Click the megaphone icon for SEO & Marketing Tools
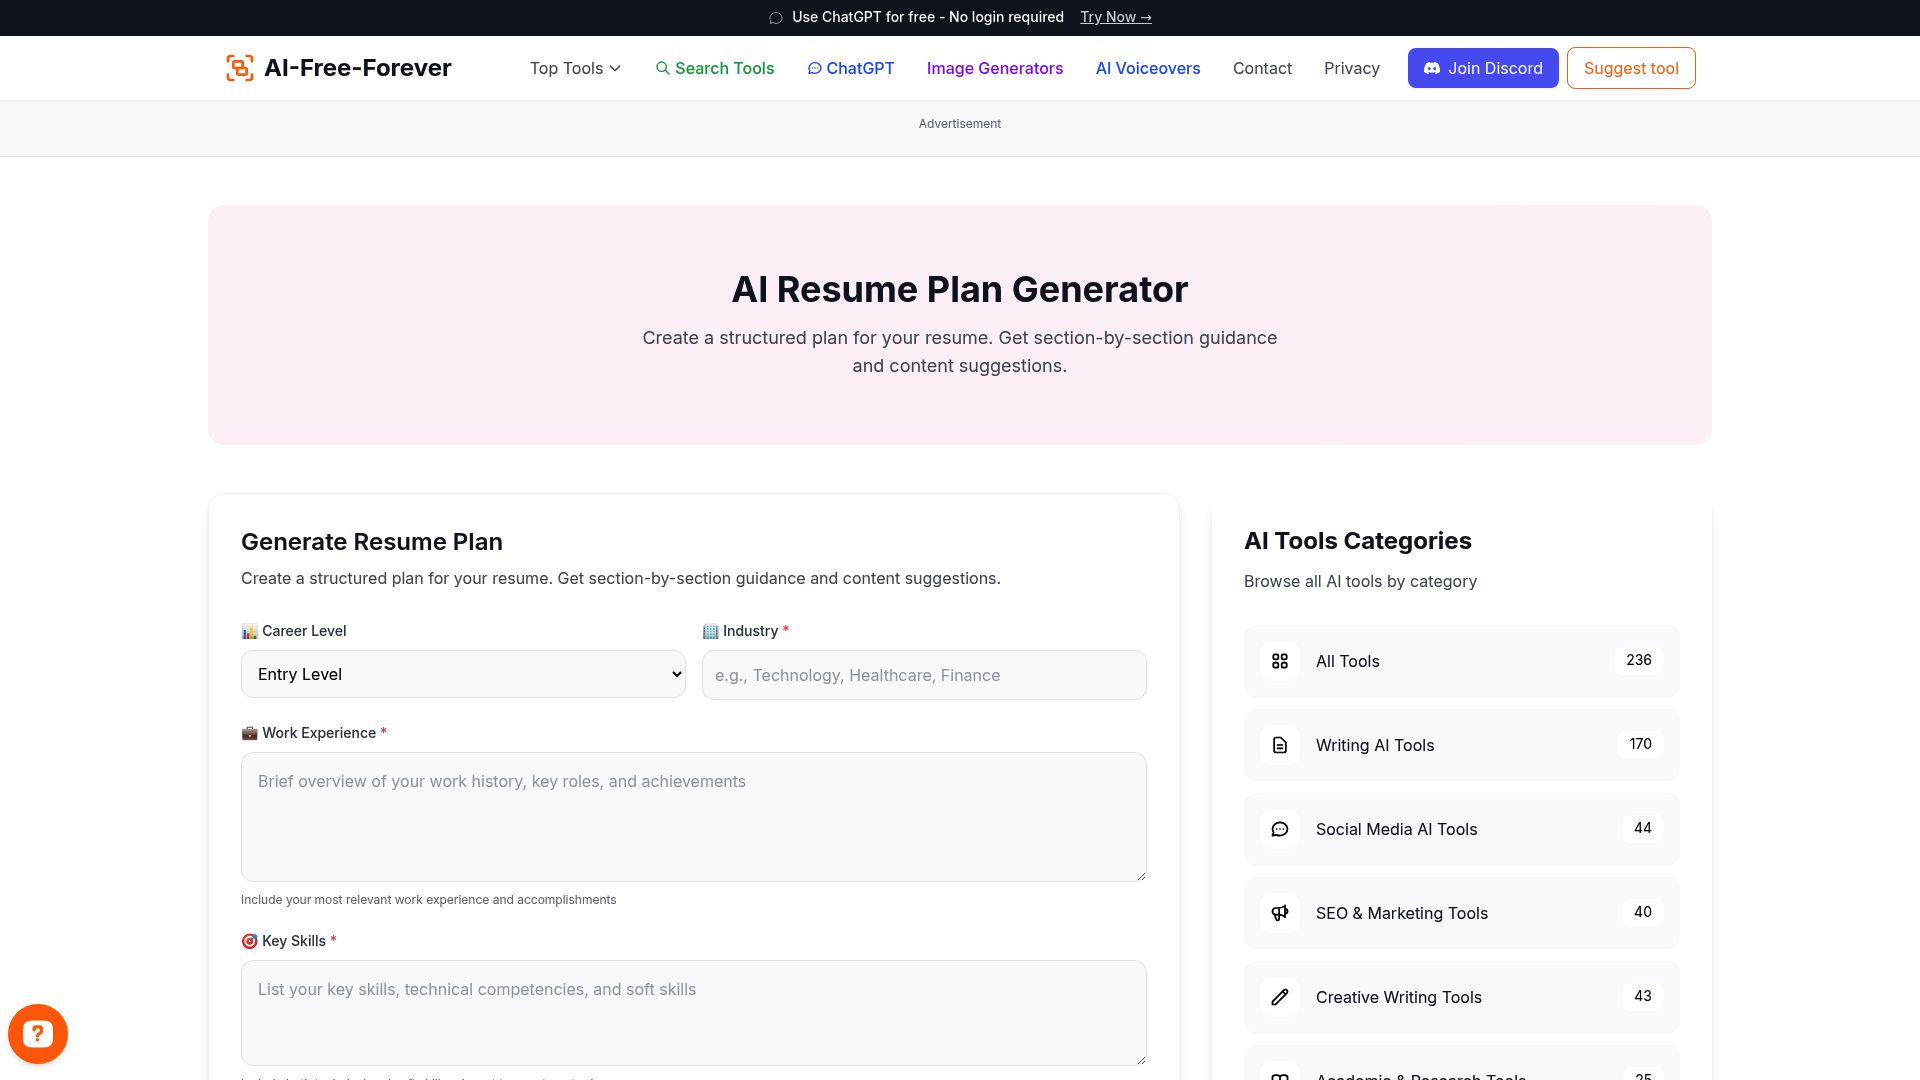The image size is (1920, 1080). coord(1279,913)
